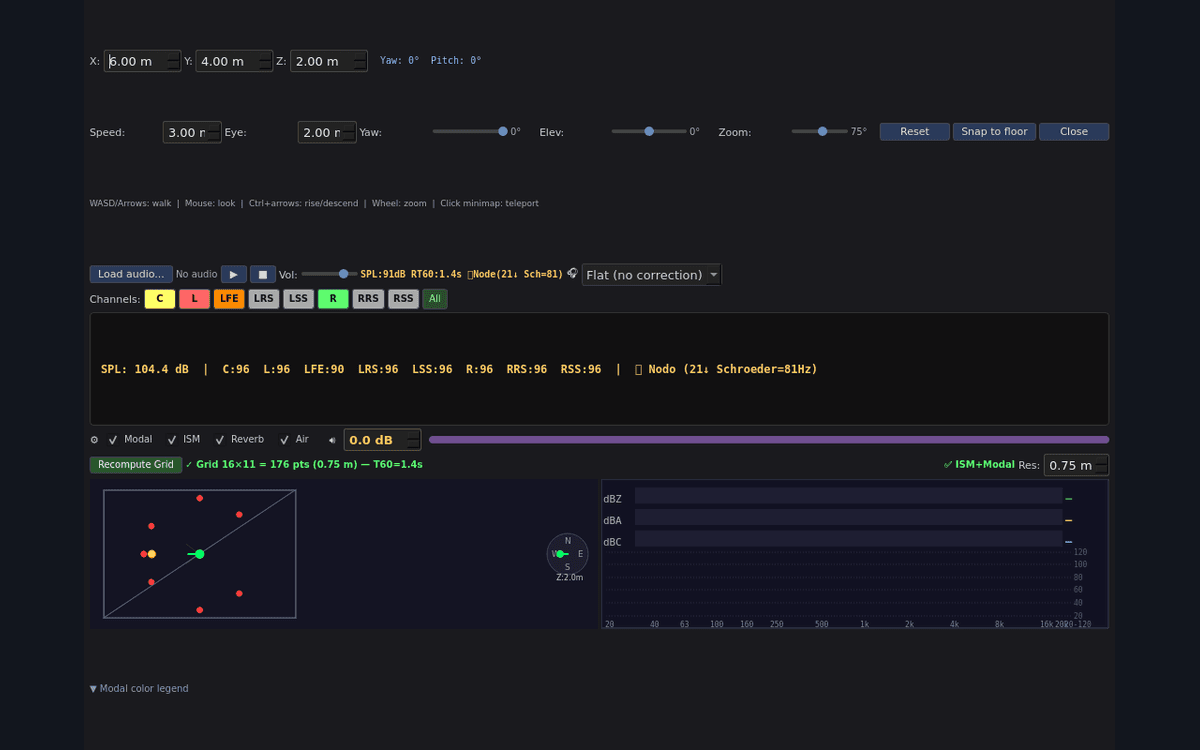Open the Flat (no correction) dropdown

pyautogui.click(x=652, y=275)
